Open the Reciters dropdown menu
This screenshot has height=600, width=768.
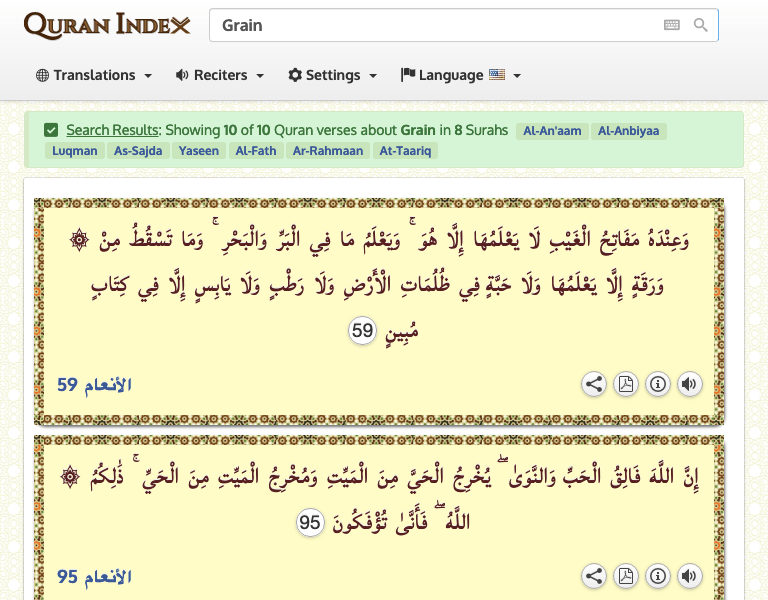pos(220,75)
